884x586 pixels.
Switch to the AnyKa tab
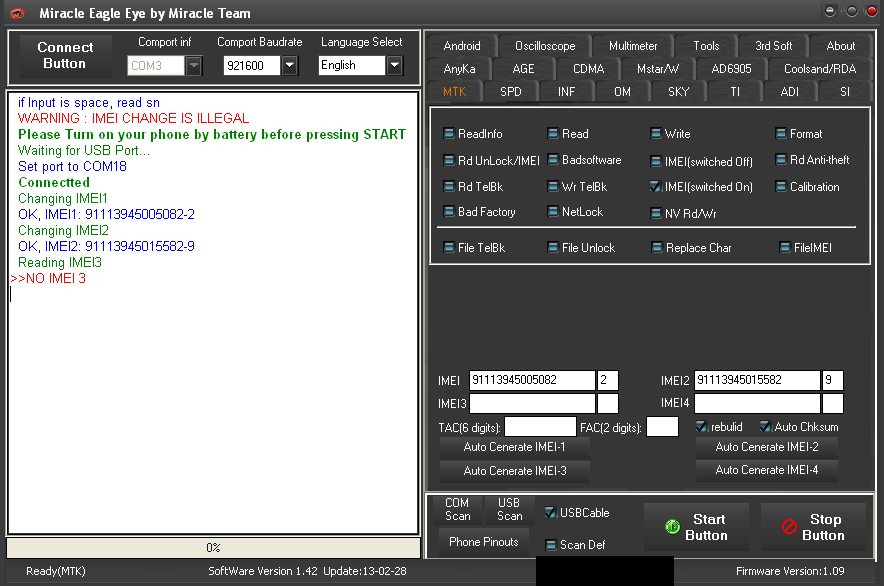click(x=459, y=69)
